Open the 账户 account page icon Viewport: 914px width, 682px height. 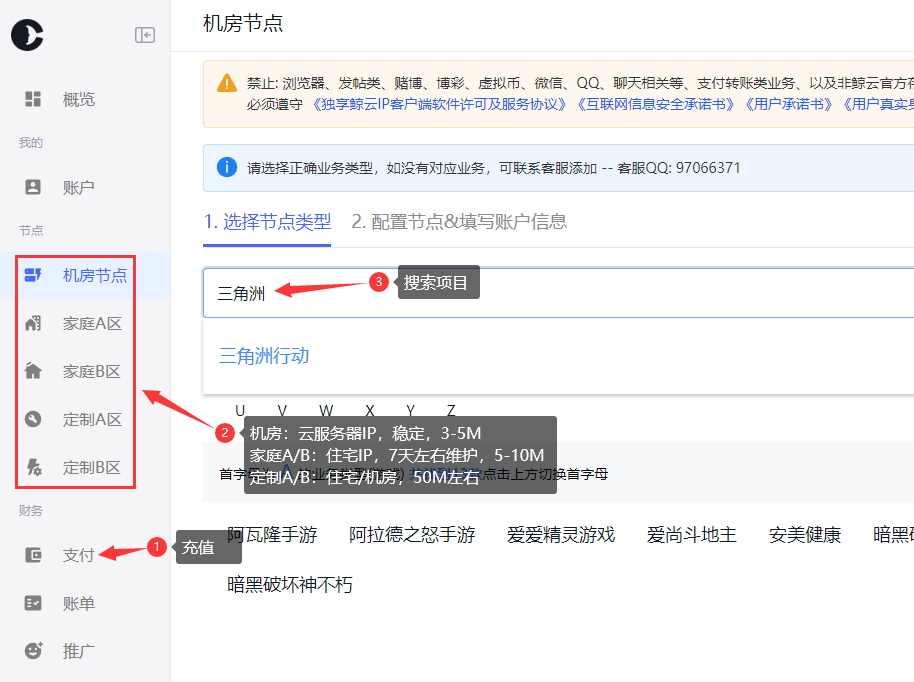click(x=34, y=186)
